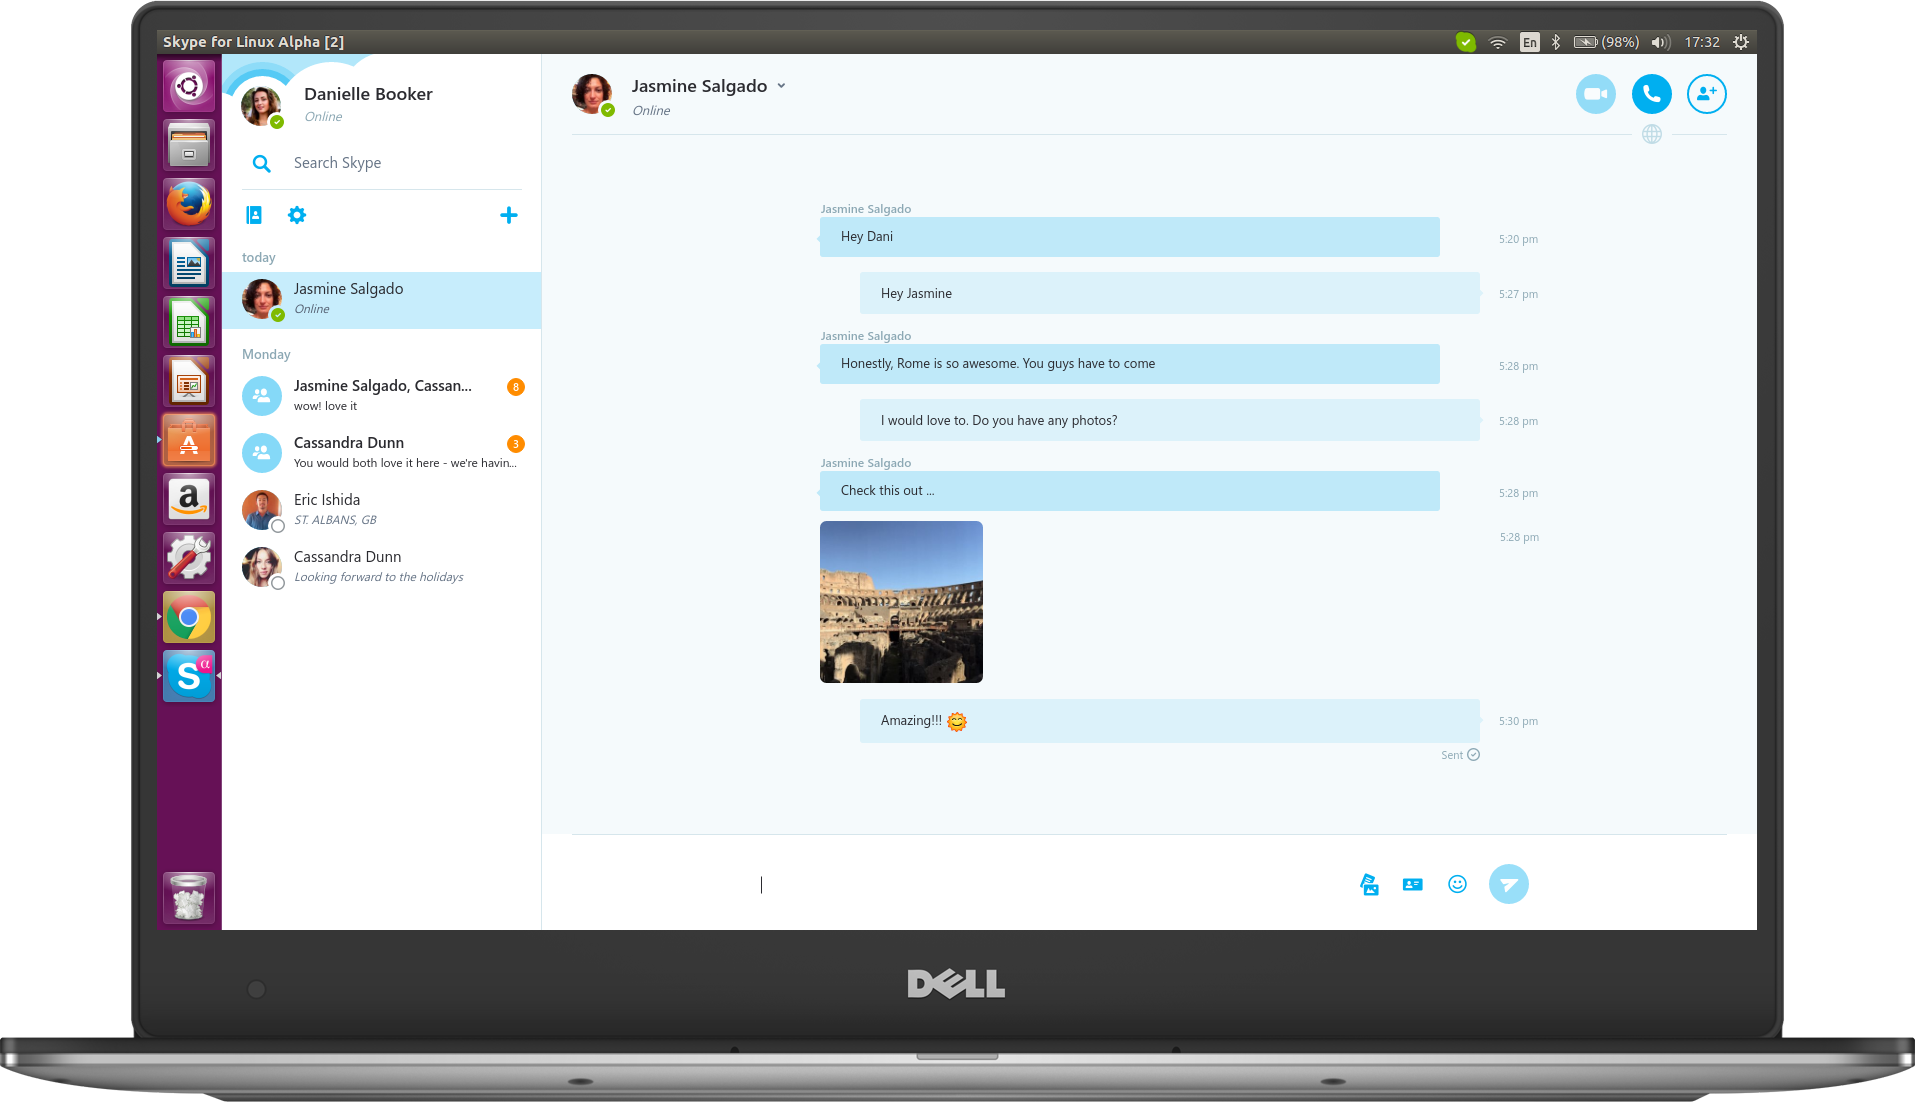Viewport: 1915px width, 1102px height.
Task: Click the globe icon below call buttons
Action: (x=1651, y=134)
